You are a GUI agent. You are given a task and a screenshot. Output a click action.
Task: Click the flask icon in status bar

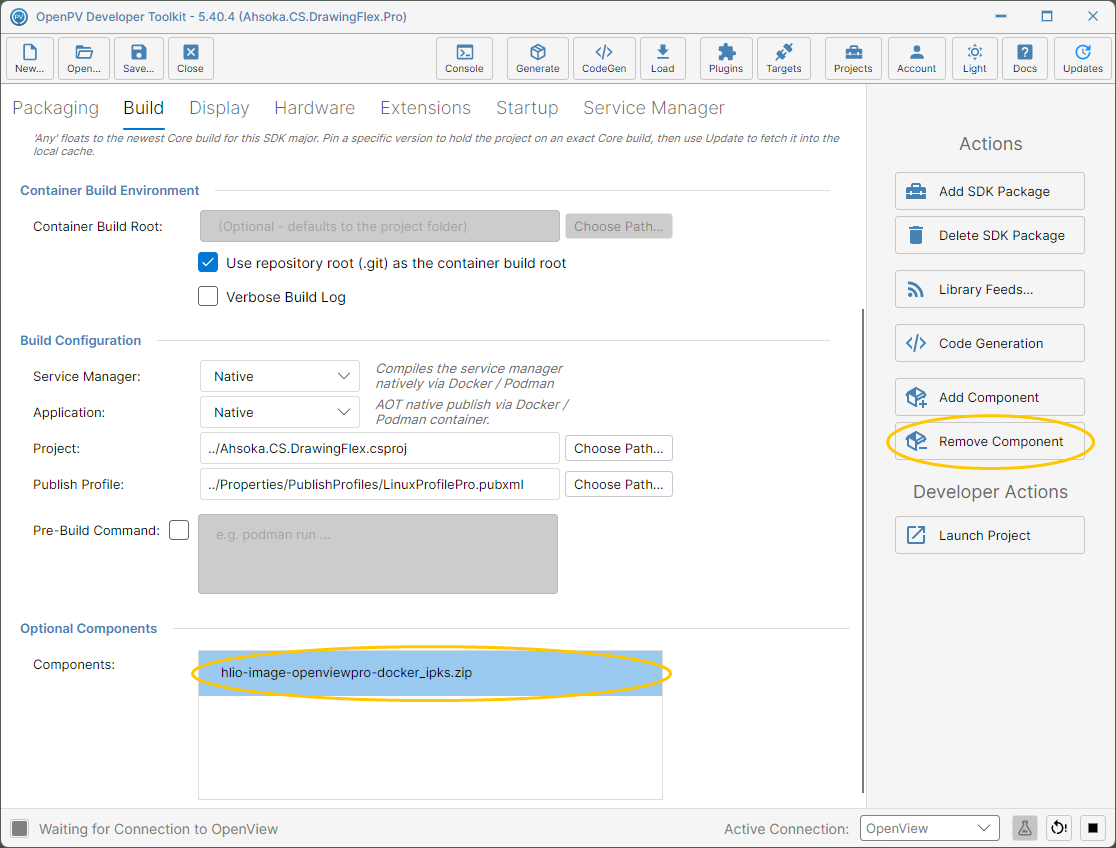pos(1024,828)
